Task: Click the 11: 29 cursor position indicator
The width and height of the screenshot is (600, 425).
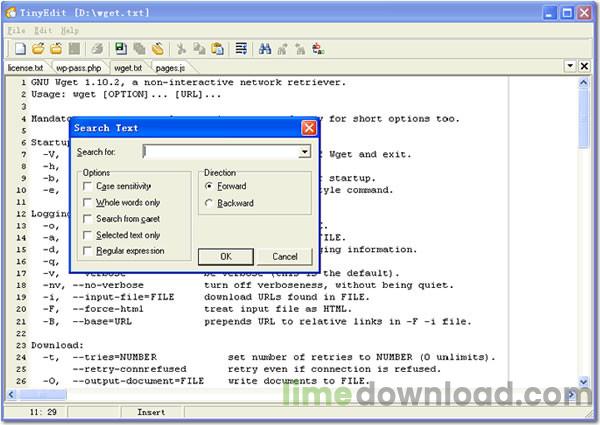Action: pyautogui.click(x=43, y=412)
